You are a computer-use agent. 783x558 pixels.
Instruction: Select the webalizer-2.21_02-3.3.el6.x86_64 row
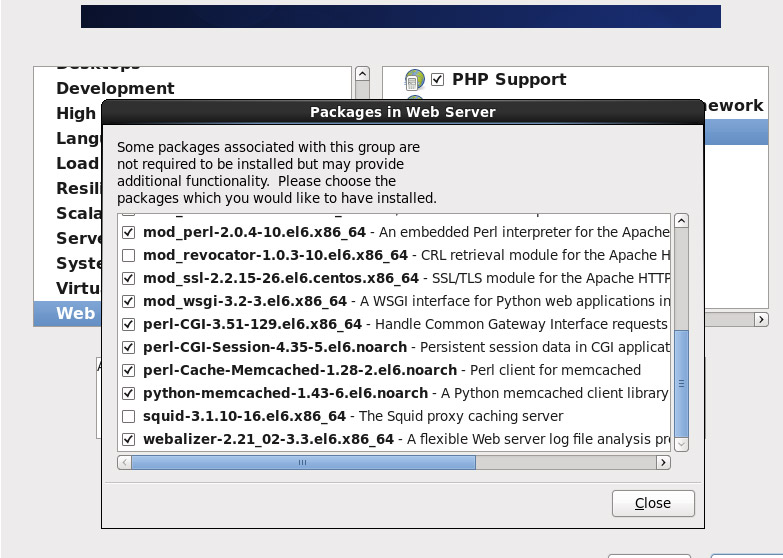394,439
